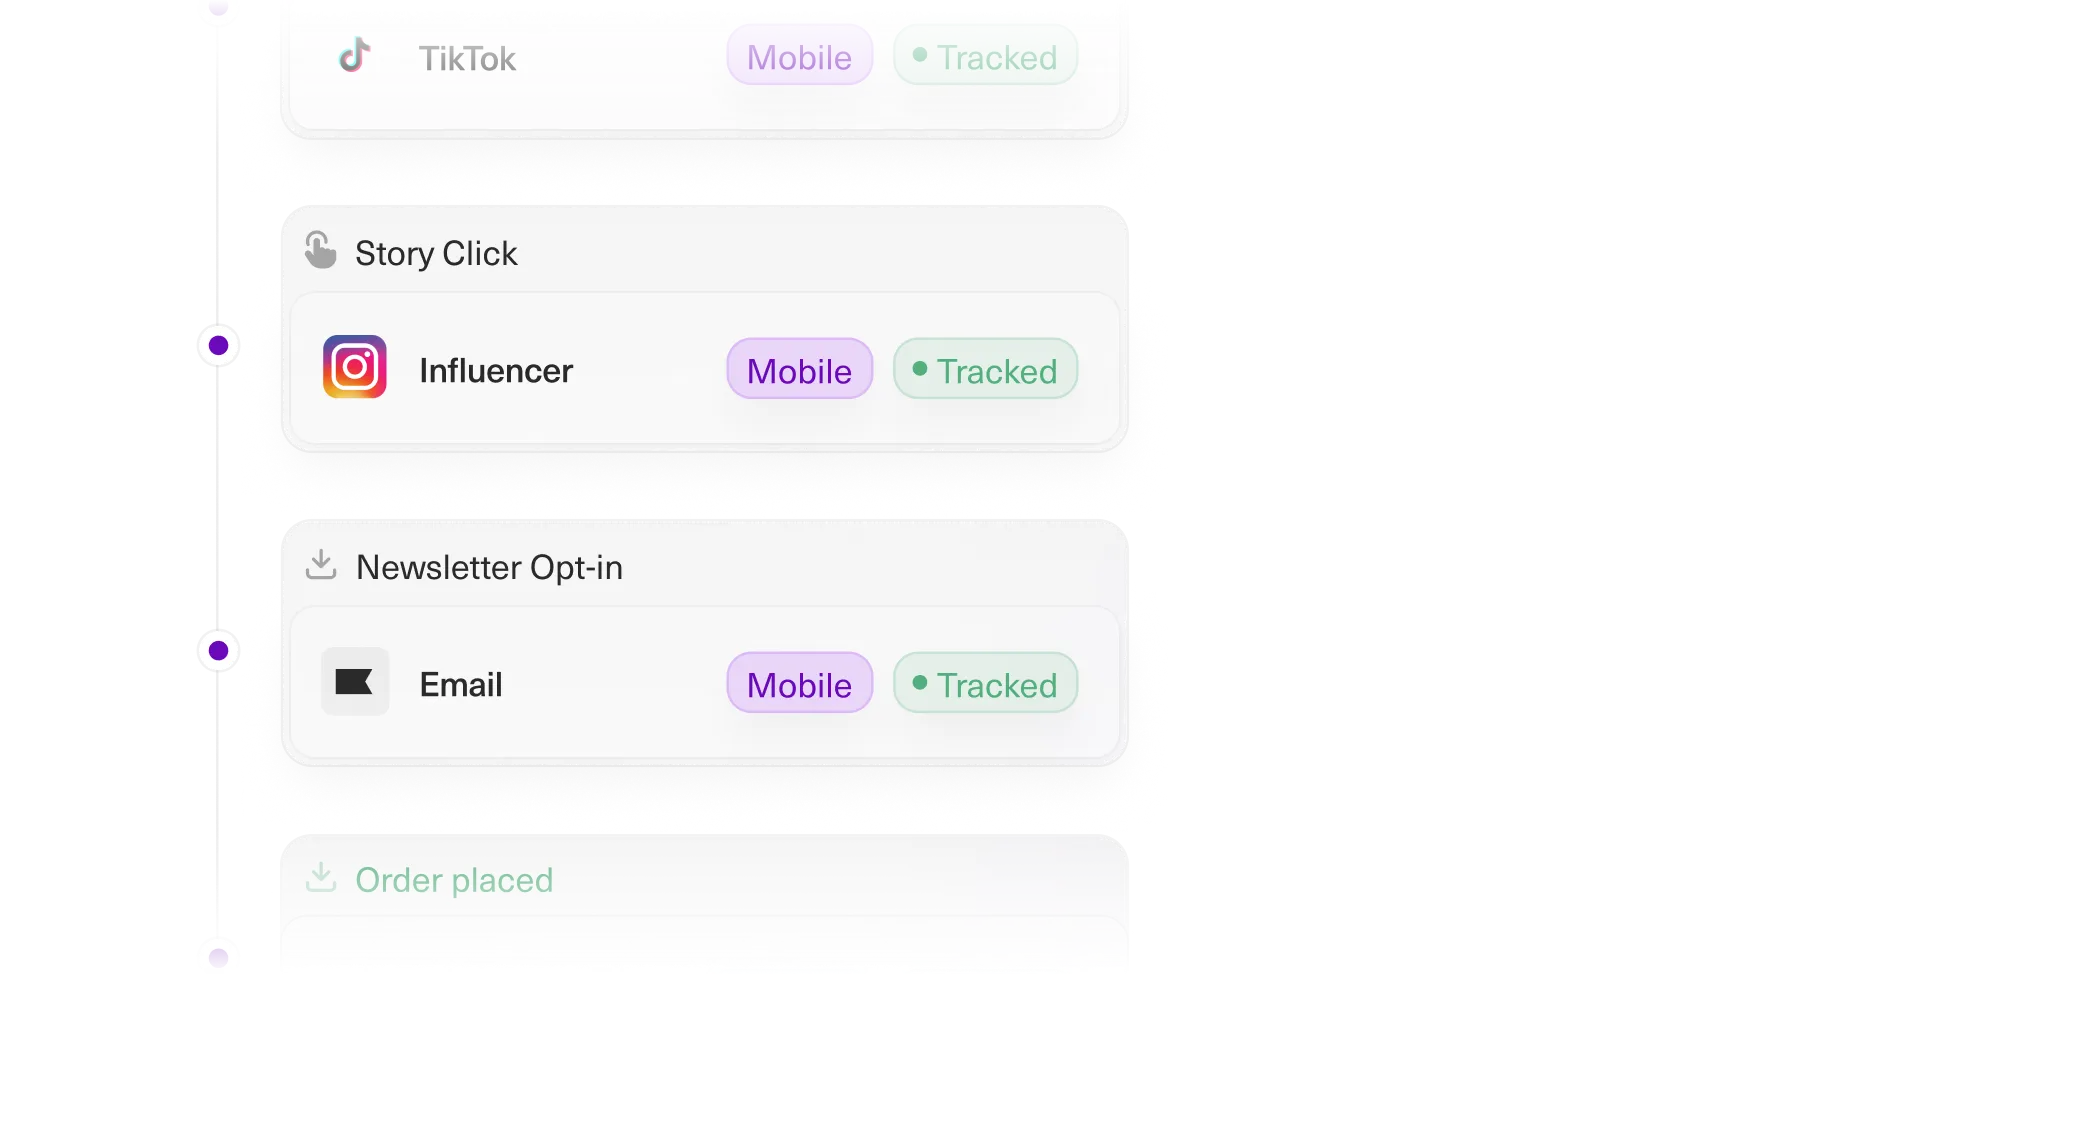Image resolution: width=2087 pixels, height=1146 pixels.
Task: Click the Mobile badge on the Influencer row
Action: pos(799,368)
